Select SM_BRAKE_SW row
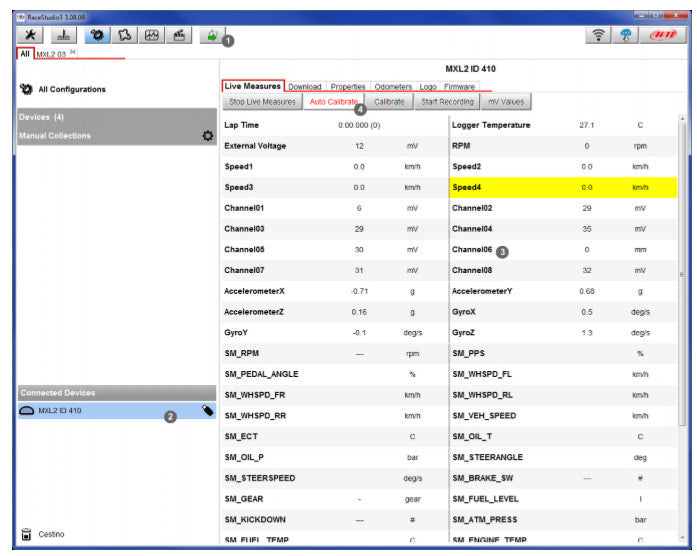This screenshot has width=697, height=556. [x=563, y=478]
